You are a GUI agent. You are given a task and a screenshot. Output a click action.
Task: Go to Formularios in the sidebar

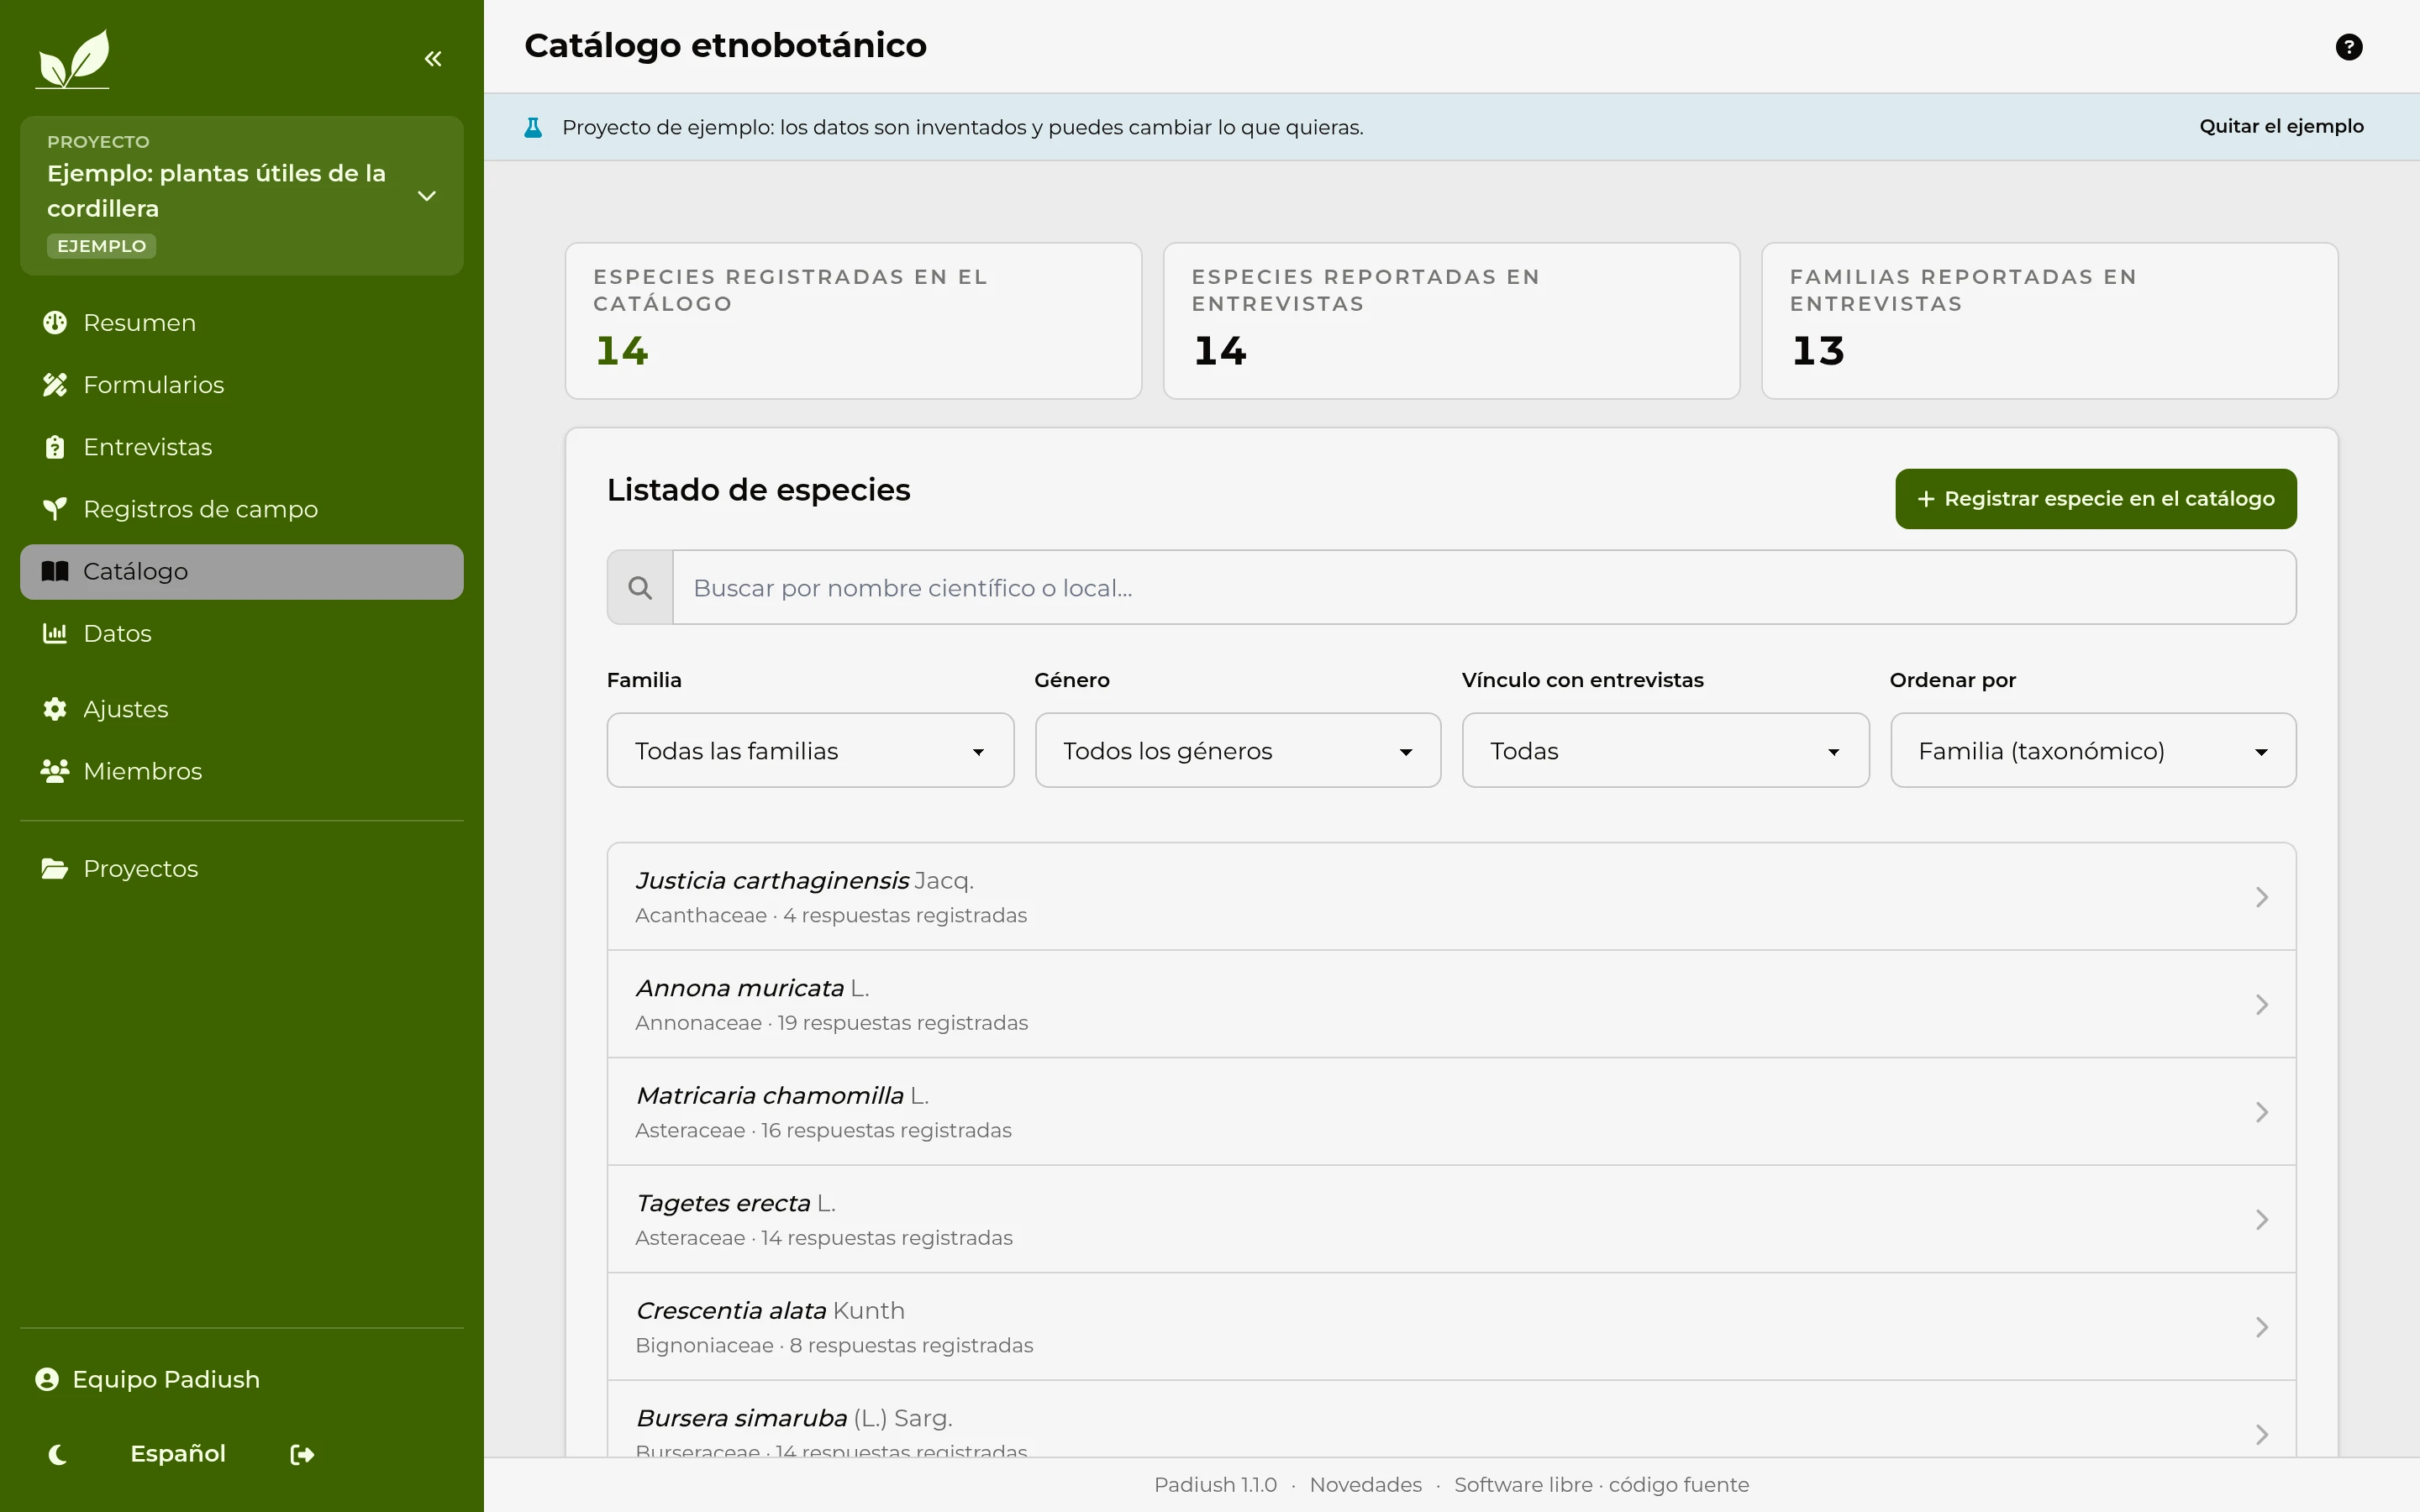point(241,385)
